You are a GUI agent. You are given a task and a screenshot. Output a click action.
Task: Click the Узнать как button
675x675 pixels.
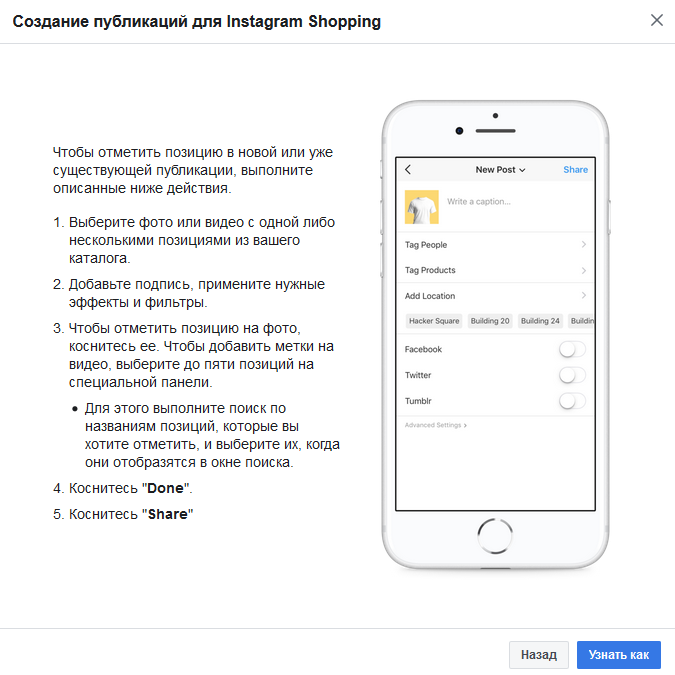tap(619, 655)
